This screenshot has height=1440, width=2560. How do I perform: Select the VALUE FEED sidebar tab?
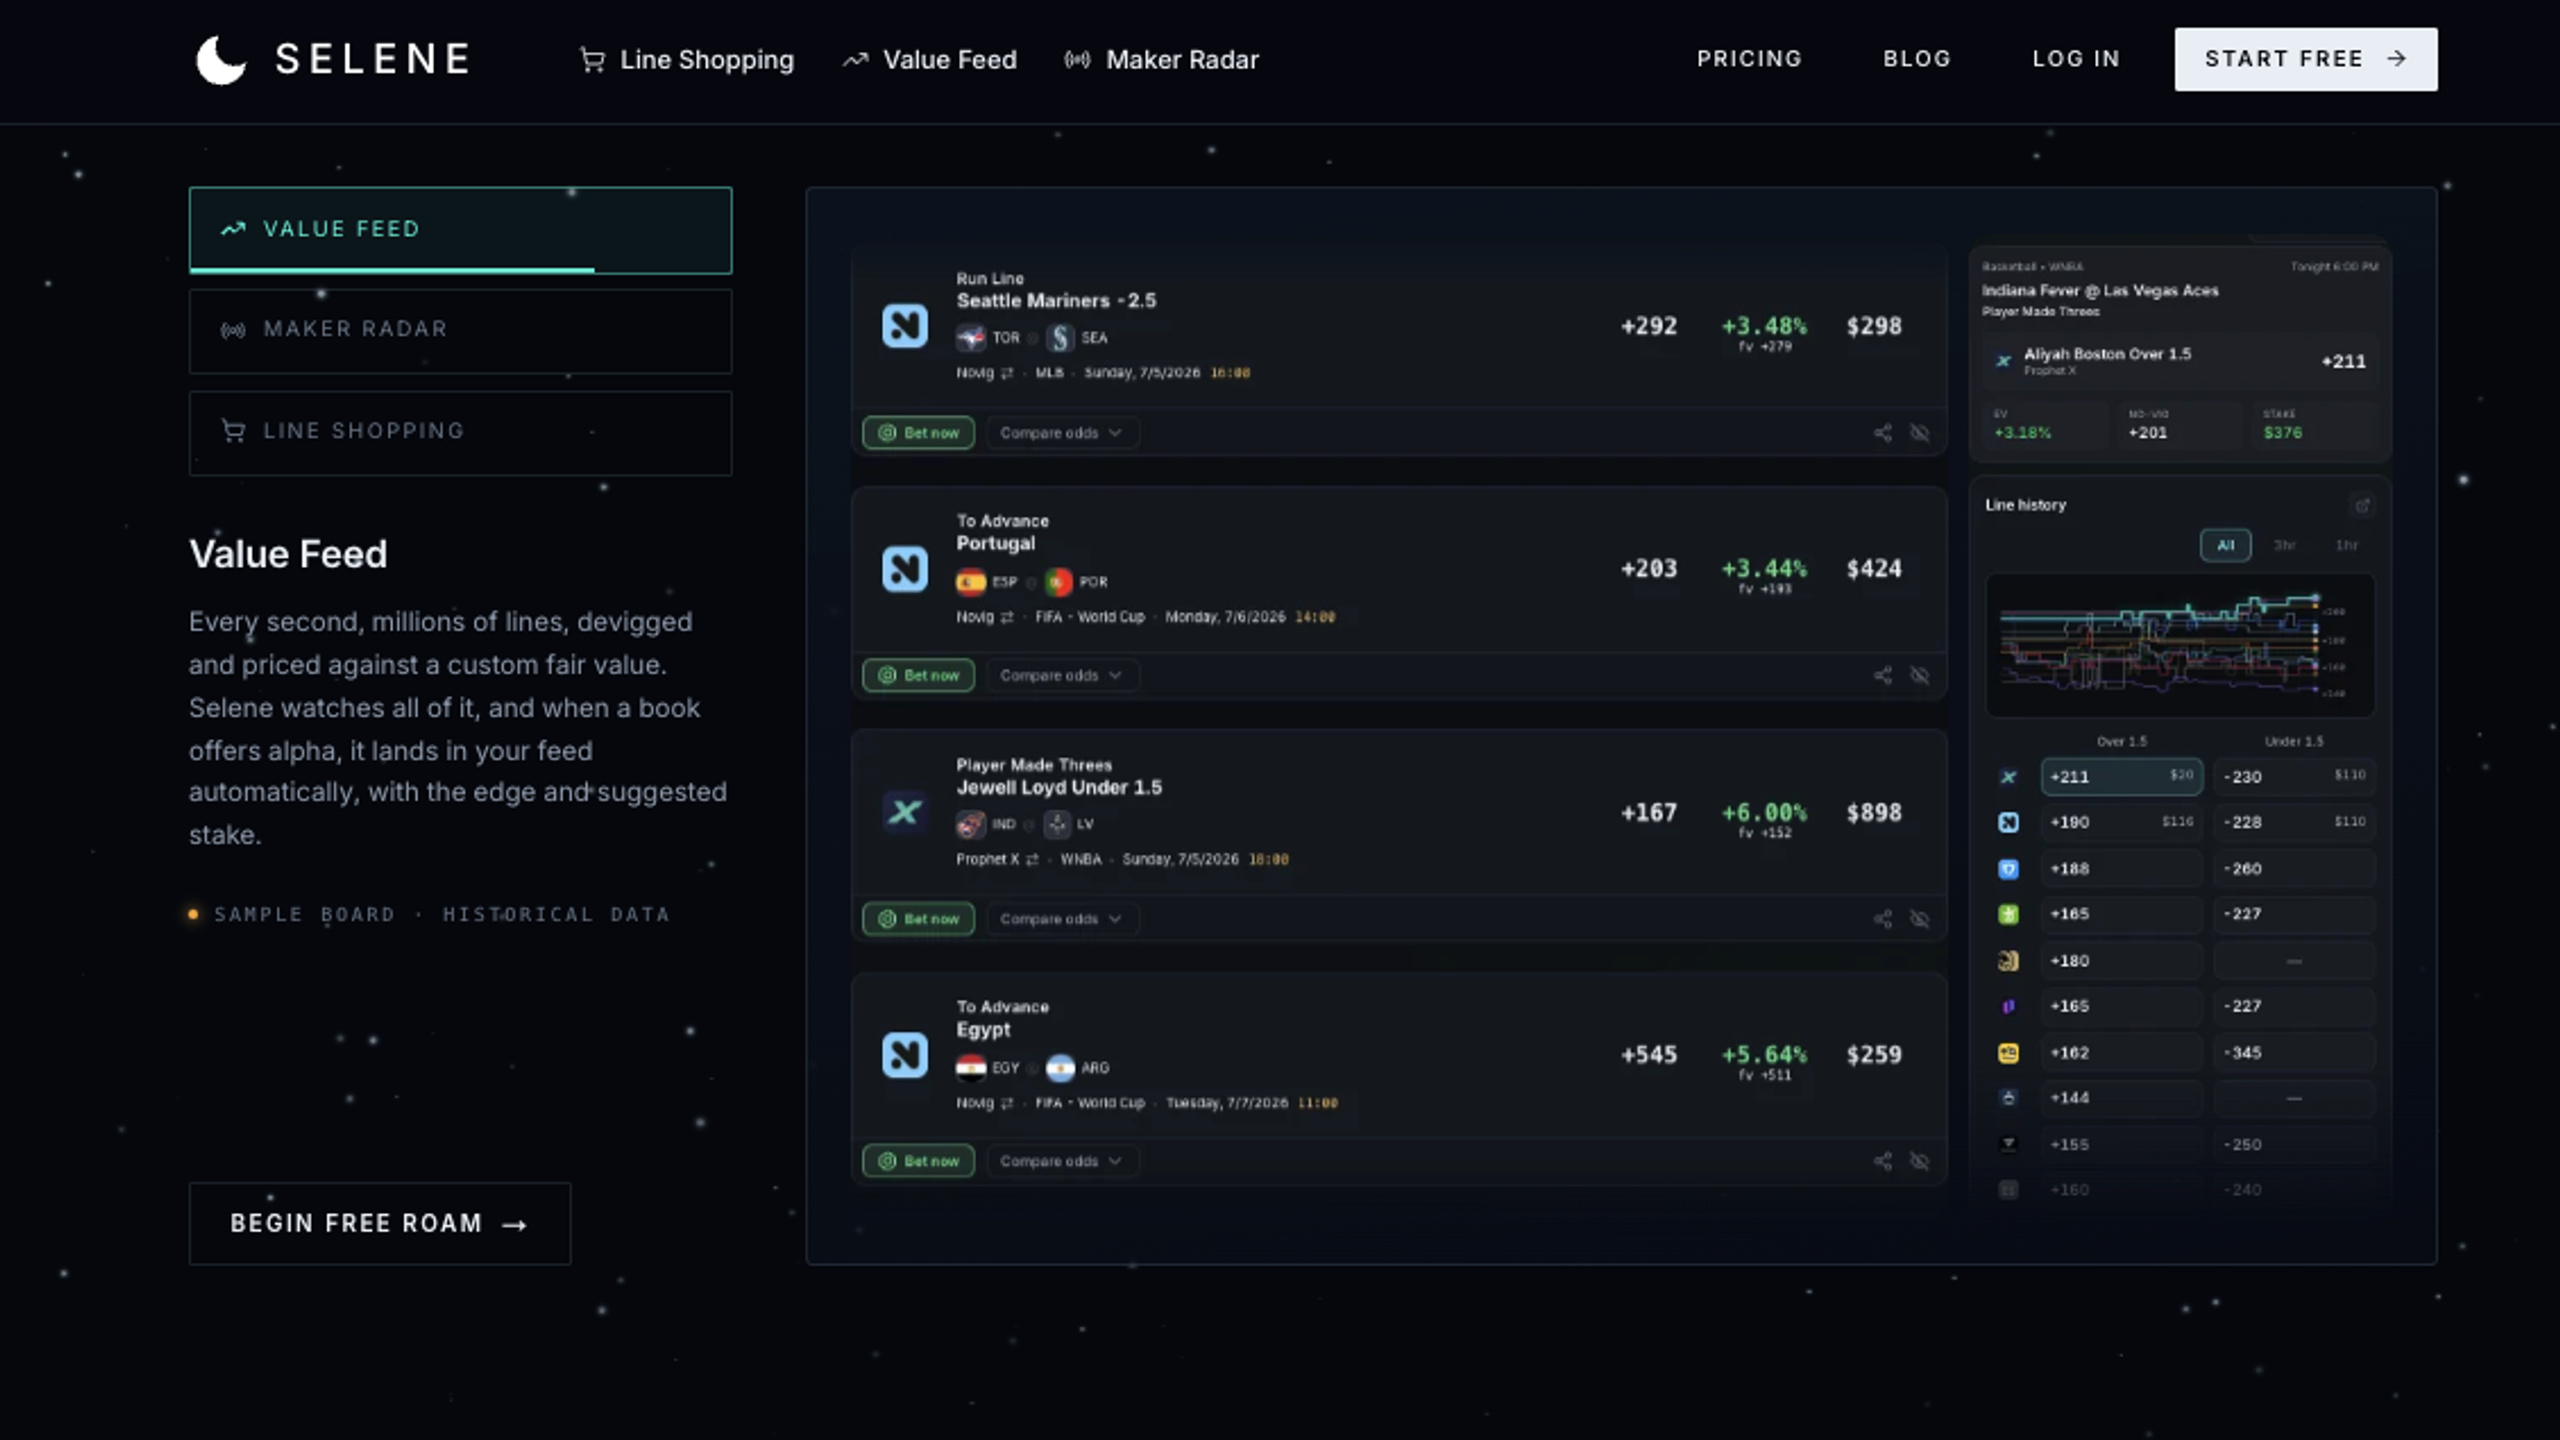(460, 230)
